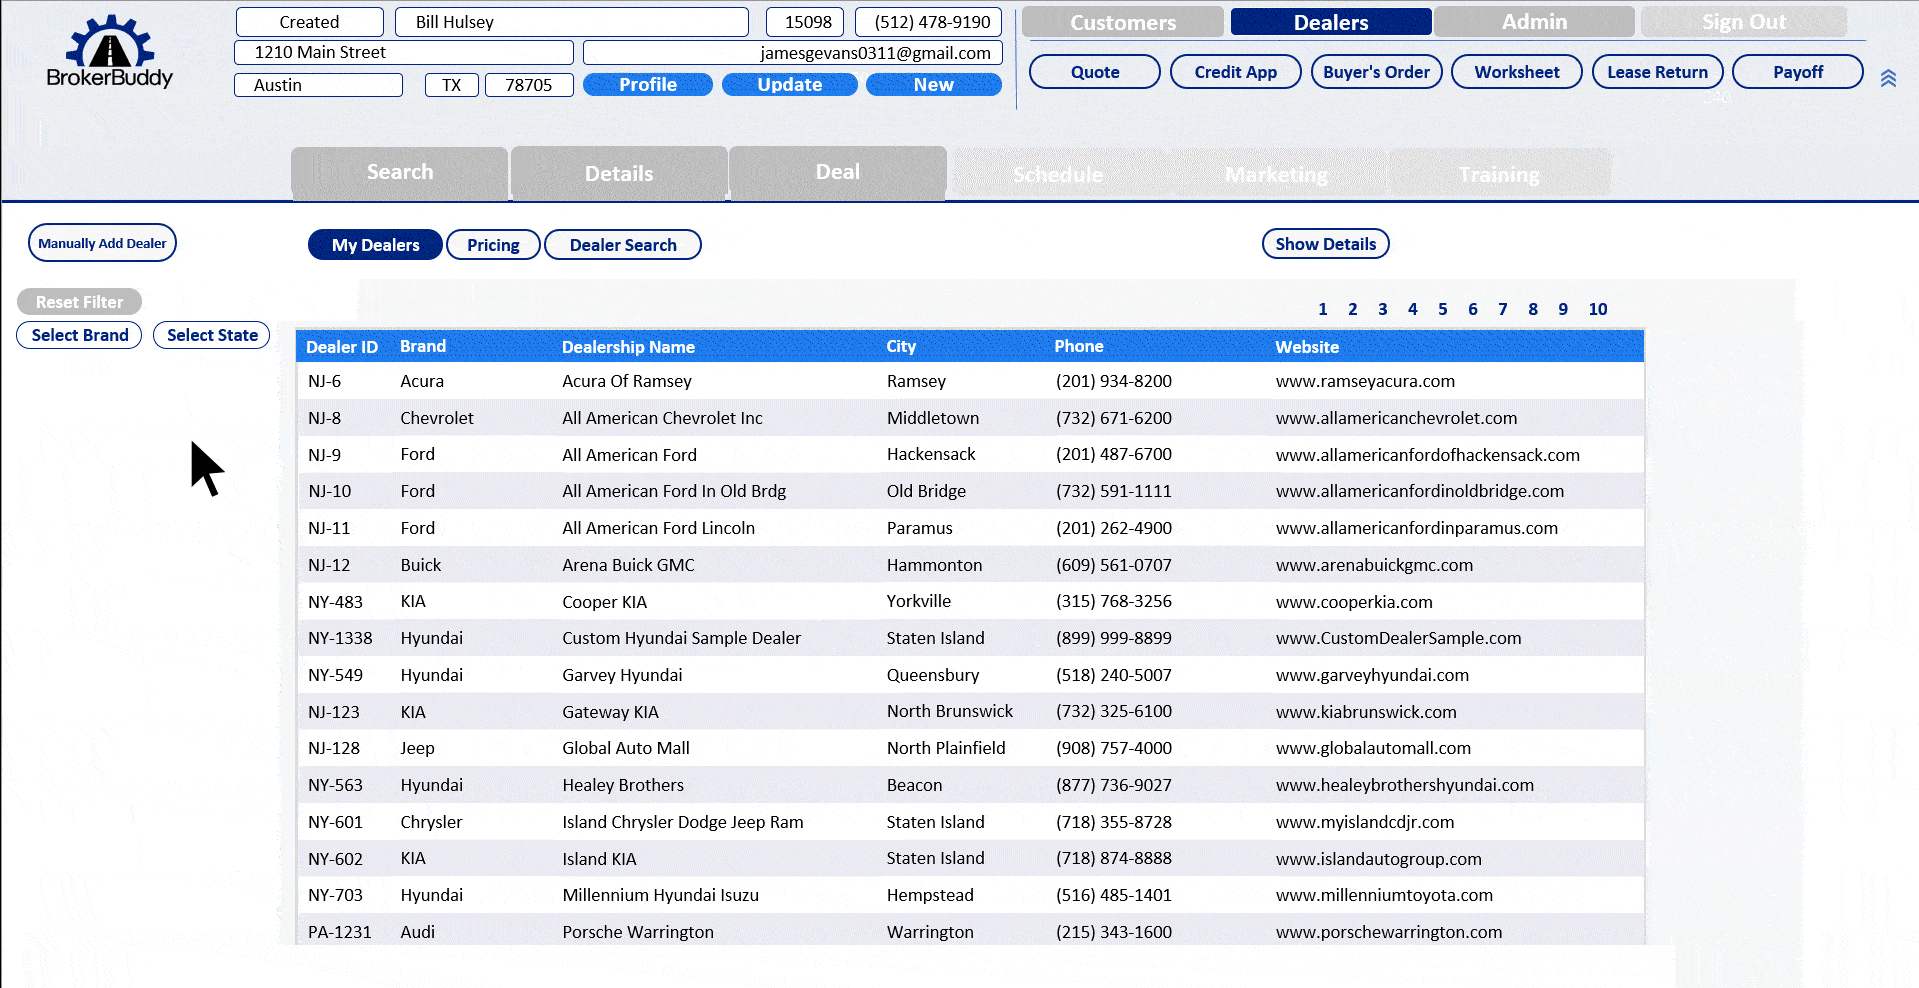Open the Marketing tab
The height and width of the screenshot is (988, 1919).
click(x=1277, y=174)
